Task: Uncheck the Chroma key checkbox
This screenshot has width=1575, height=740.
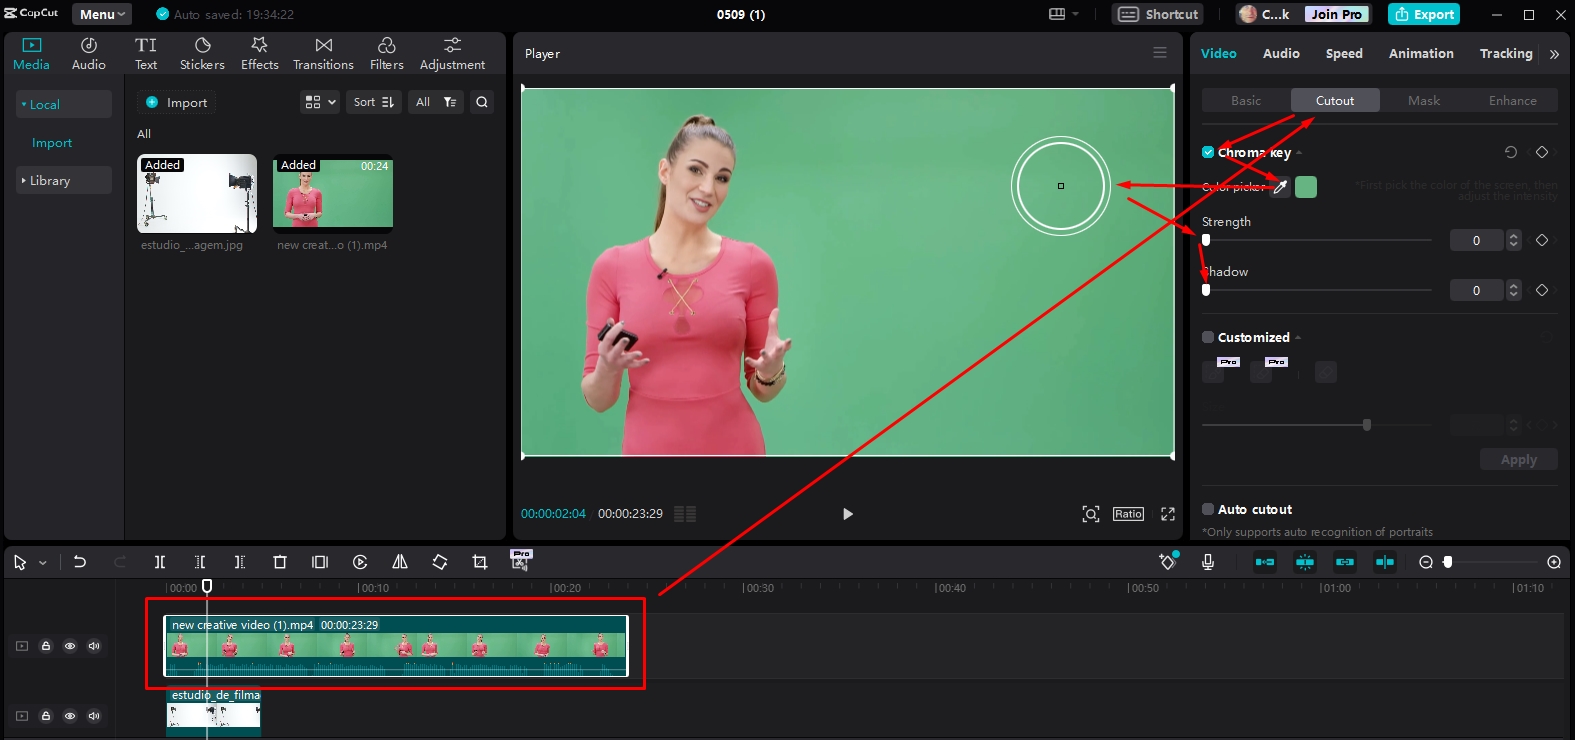Action: click(1208, 153)
